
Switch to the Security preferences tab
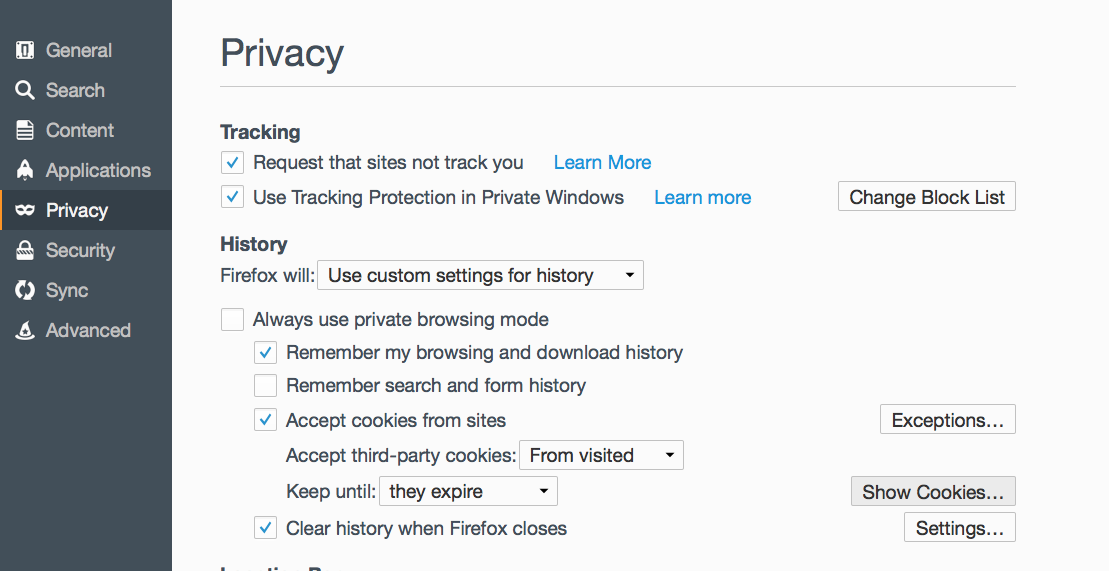pos(80,250)
